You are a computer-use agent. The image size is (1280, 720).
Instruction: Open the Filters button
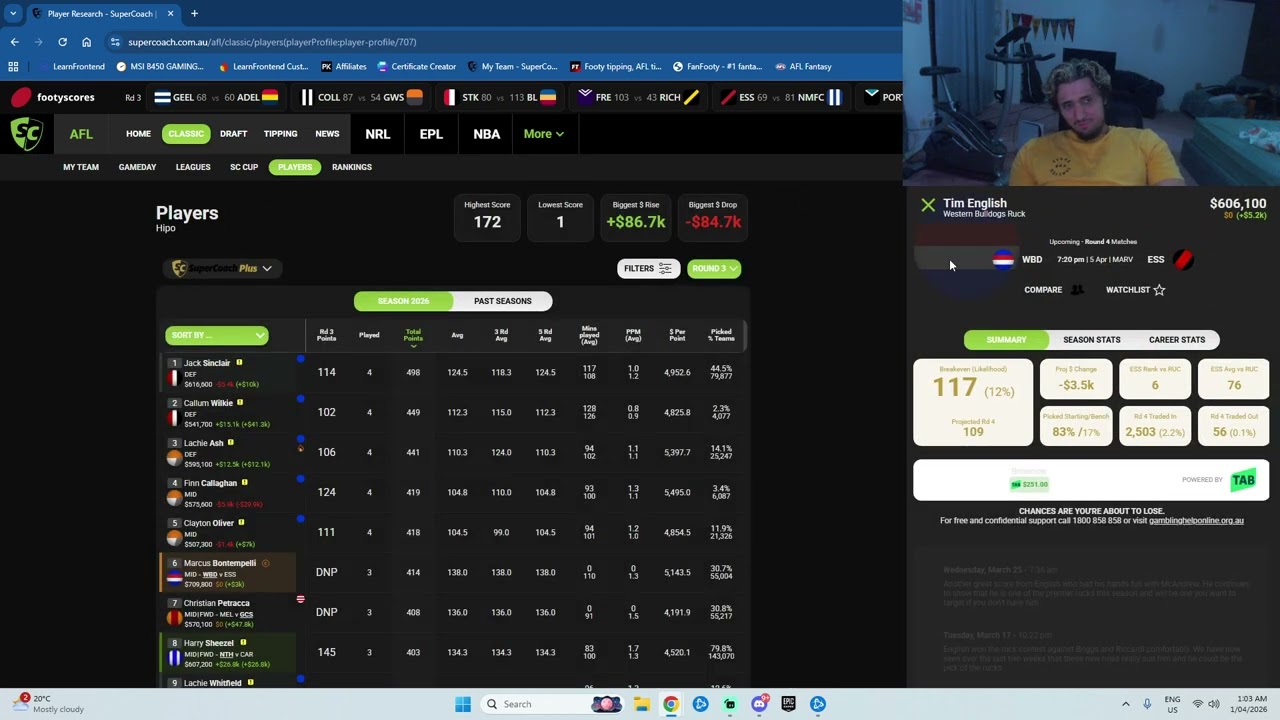(x=648, y=268)
